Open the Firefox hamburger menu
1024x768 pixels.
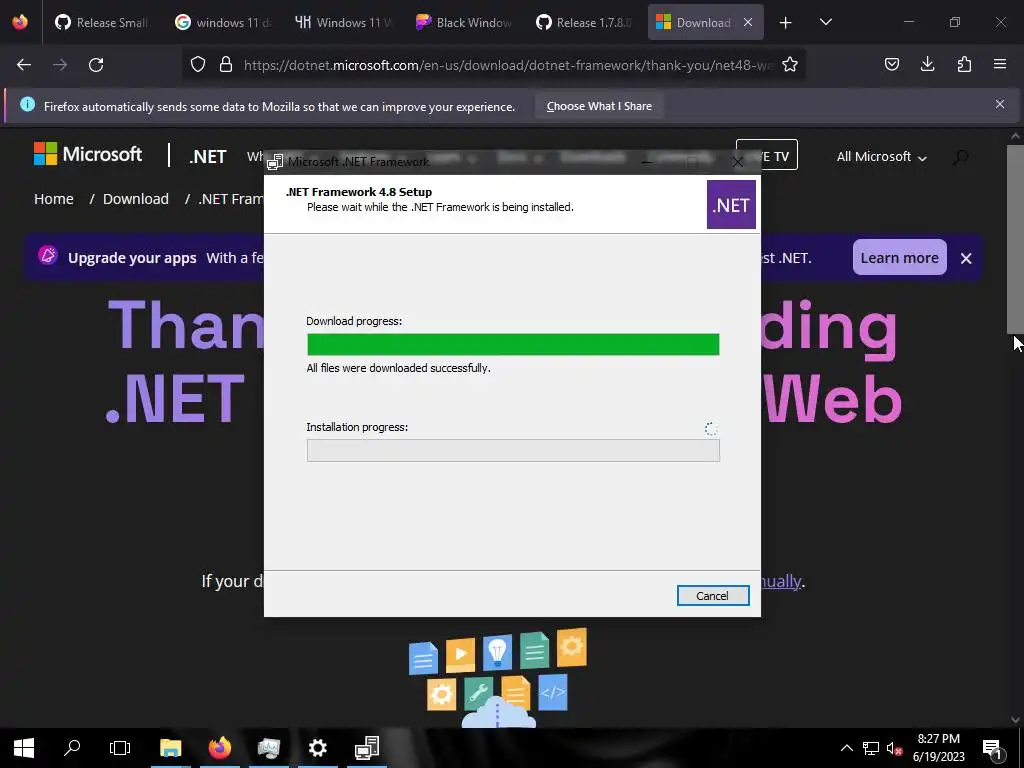(1000, 64)
